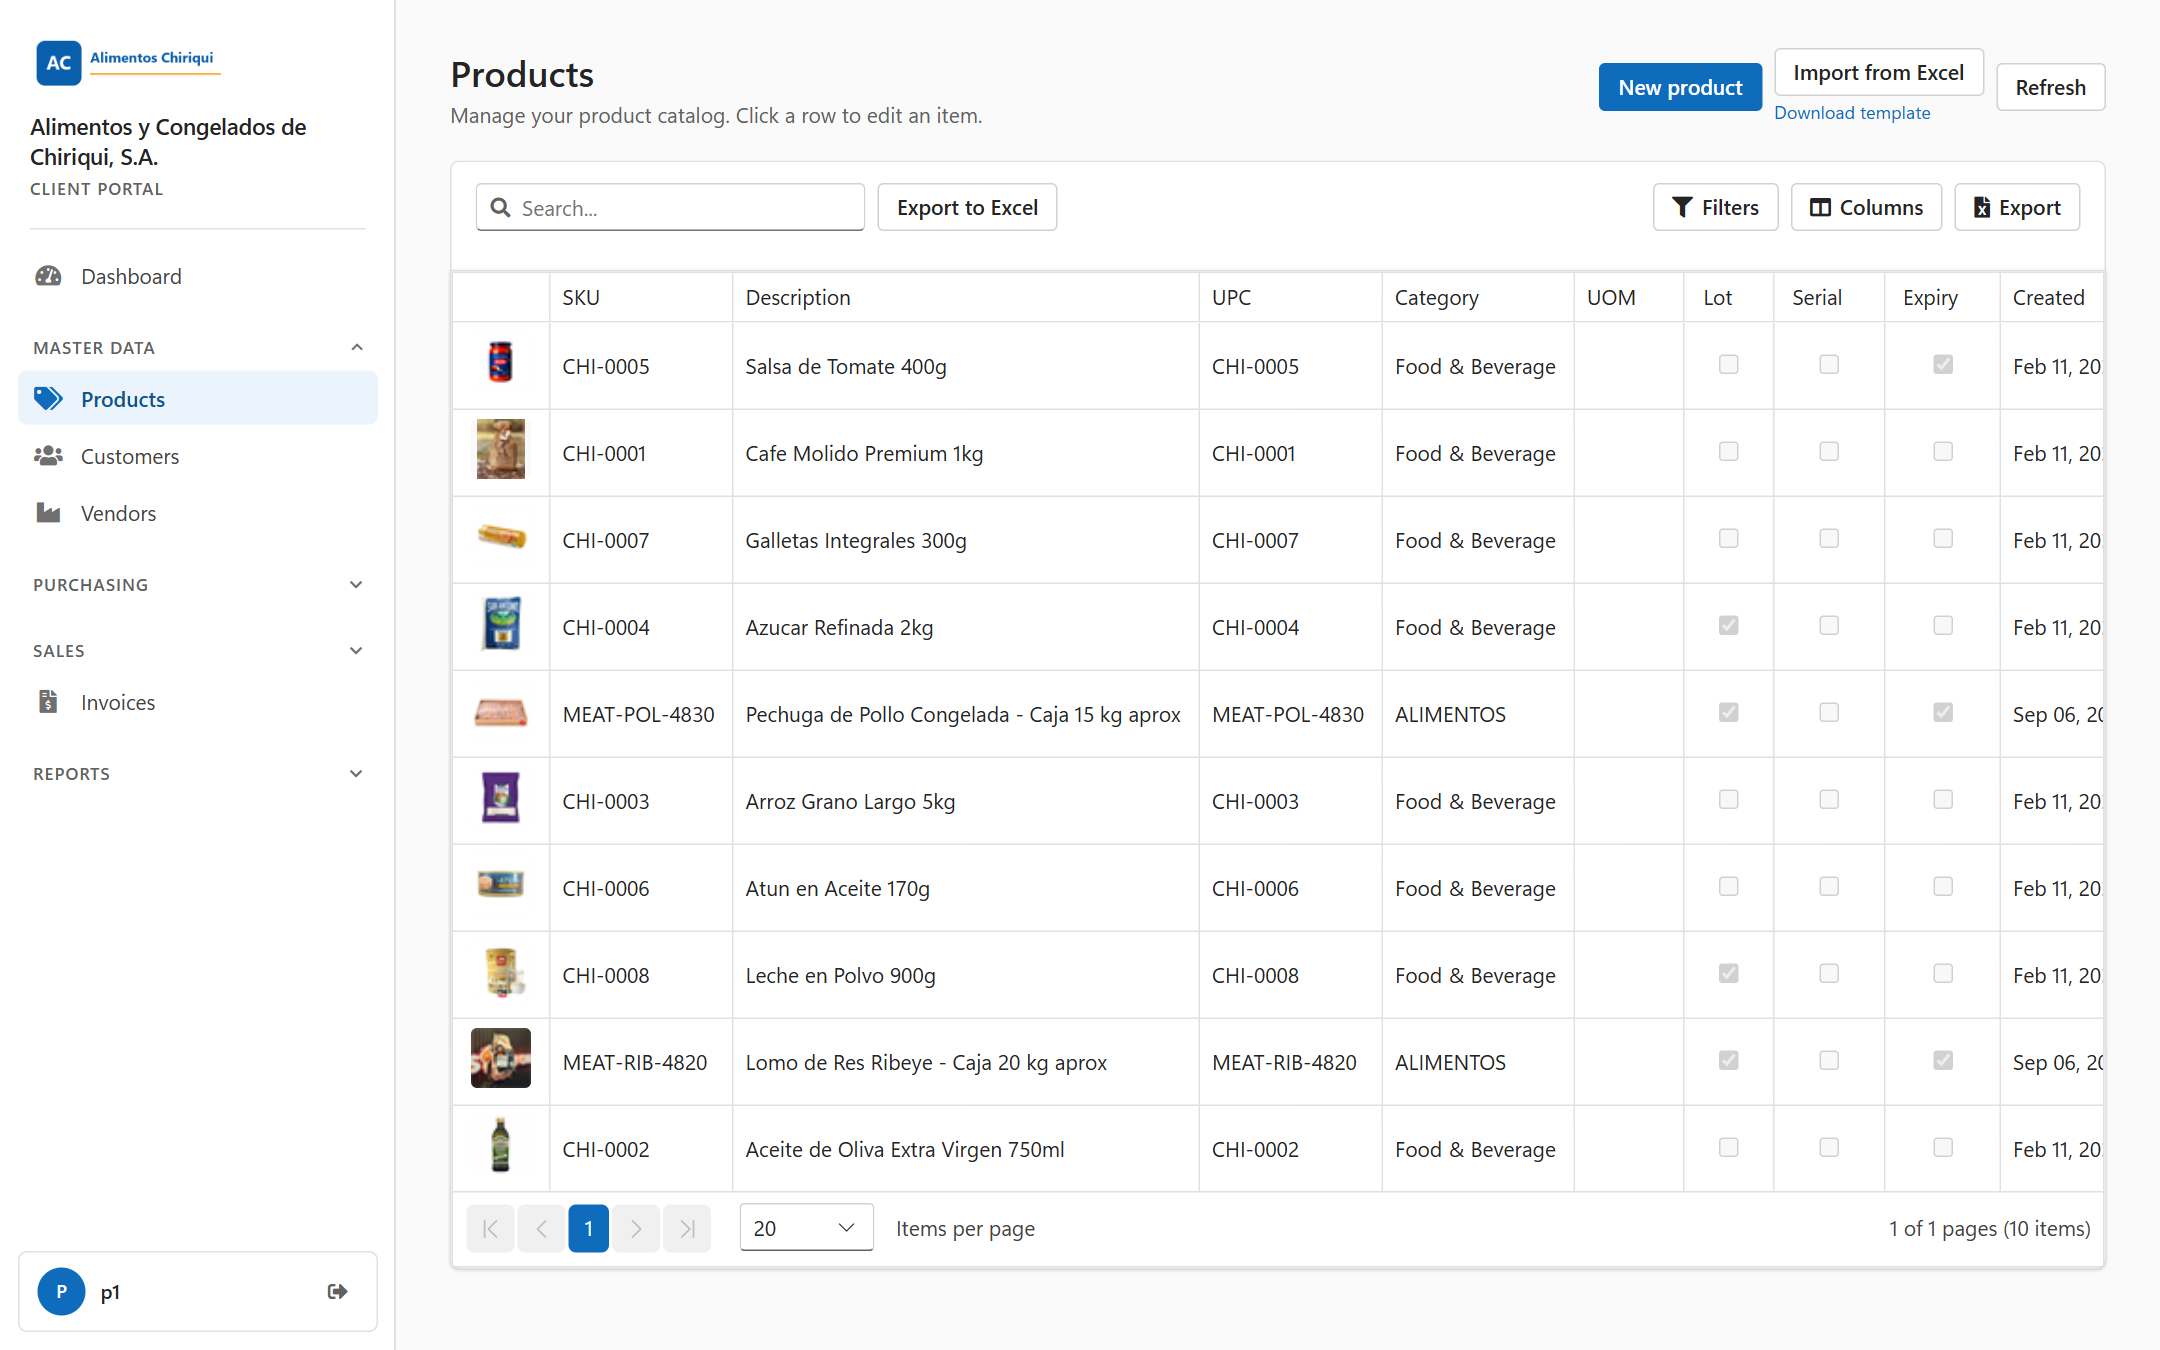Open Atun en Aceite product image
The image size is (2160, 1350).
click(x=500, y=884)
